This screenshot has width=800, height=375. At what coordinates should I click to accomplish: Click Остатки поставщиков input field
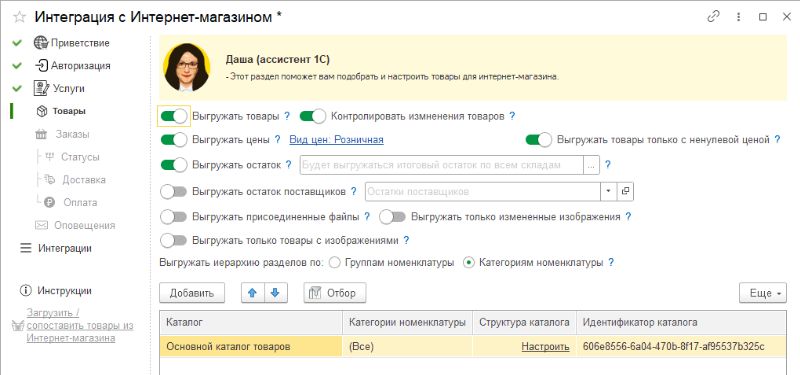(x=483, y=191)
